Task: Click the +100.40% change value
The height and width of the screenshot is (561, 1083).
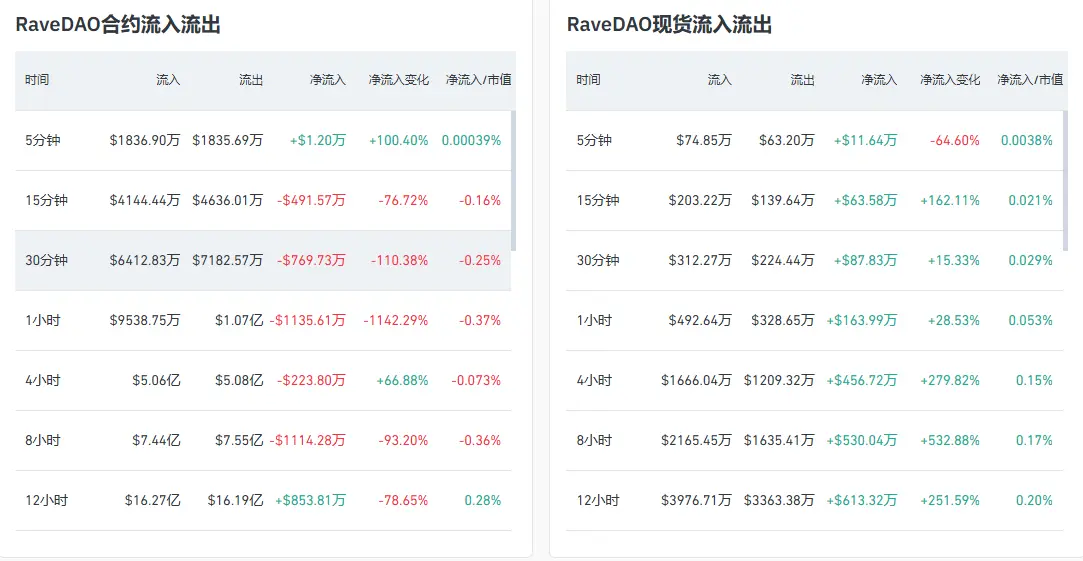Action: click(x=399, y=140)
